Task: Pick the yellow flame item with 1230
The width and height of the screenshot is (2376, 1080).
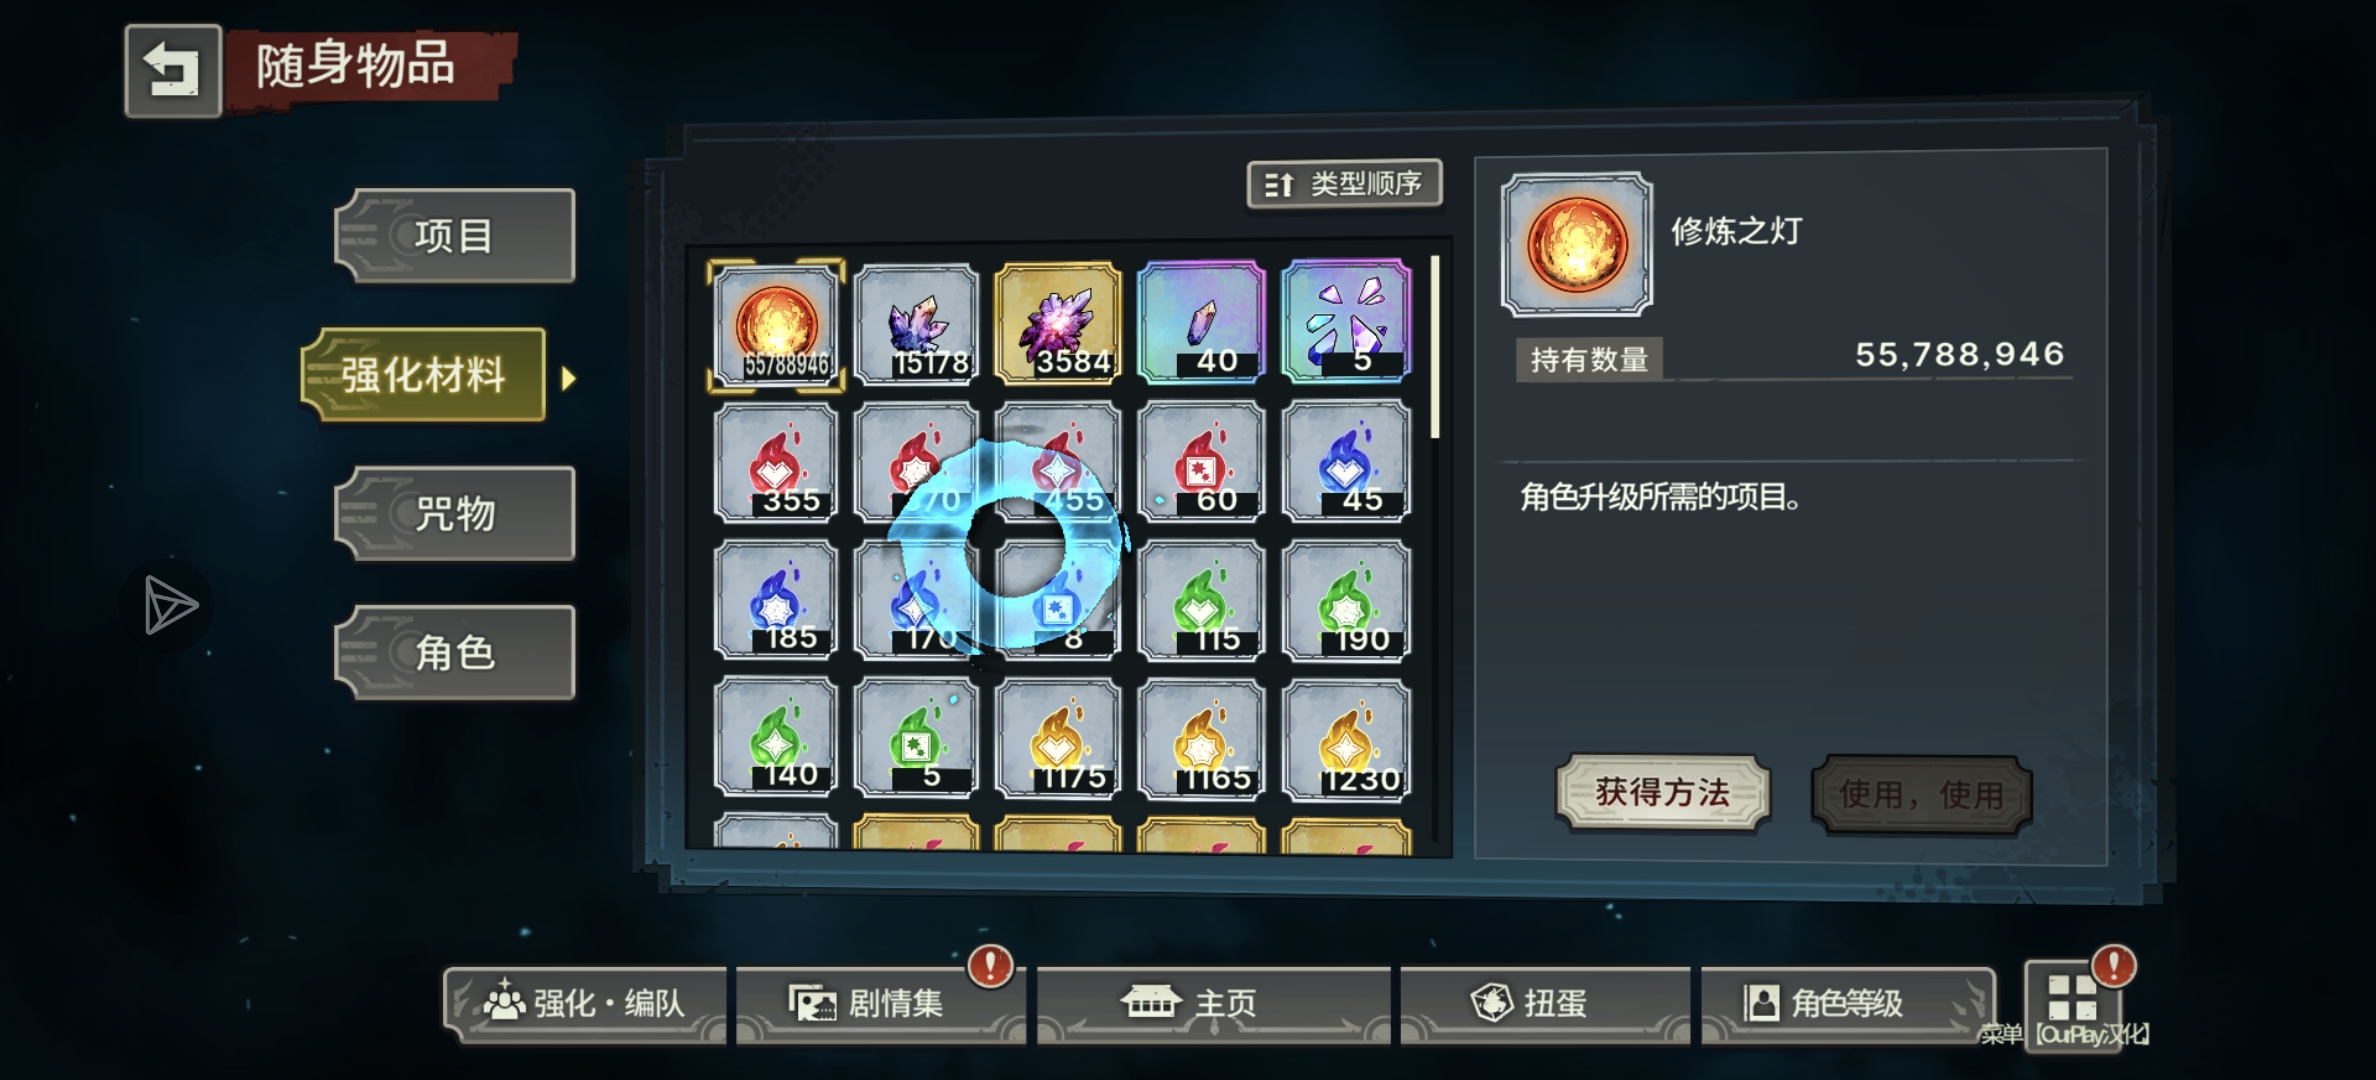Action: [x=1346, y=740]
